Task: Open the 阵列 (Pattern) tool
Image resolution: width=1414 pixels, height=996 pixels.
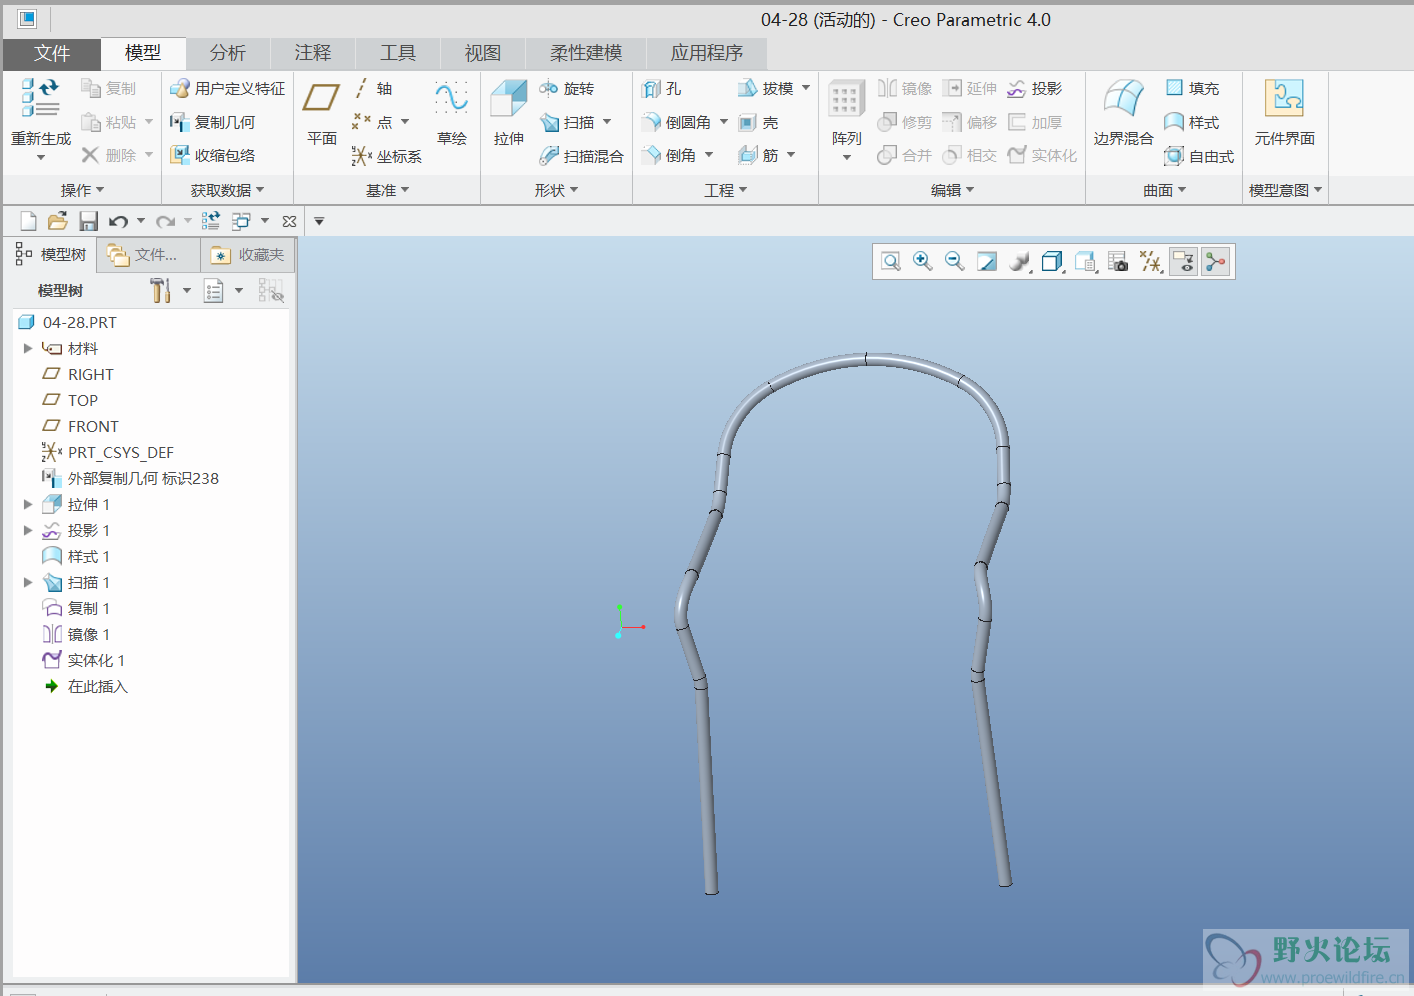Action: click(846, 112)
